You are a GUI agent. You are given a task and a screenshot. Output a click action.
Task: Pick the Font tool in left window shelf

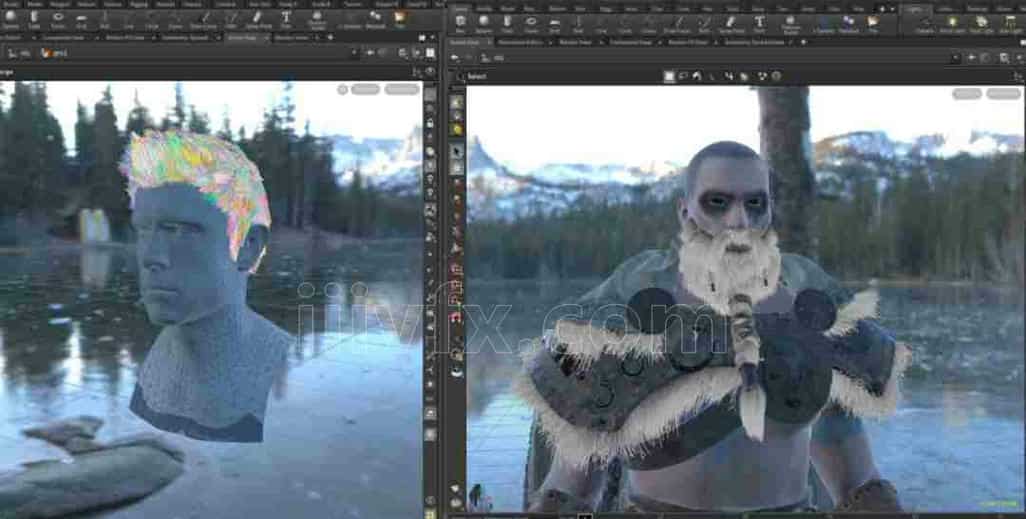pyautogui.click(x=286, y=20)
